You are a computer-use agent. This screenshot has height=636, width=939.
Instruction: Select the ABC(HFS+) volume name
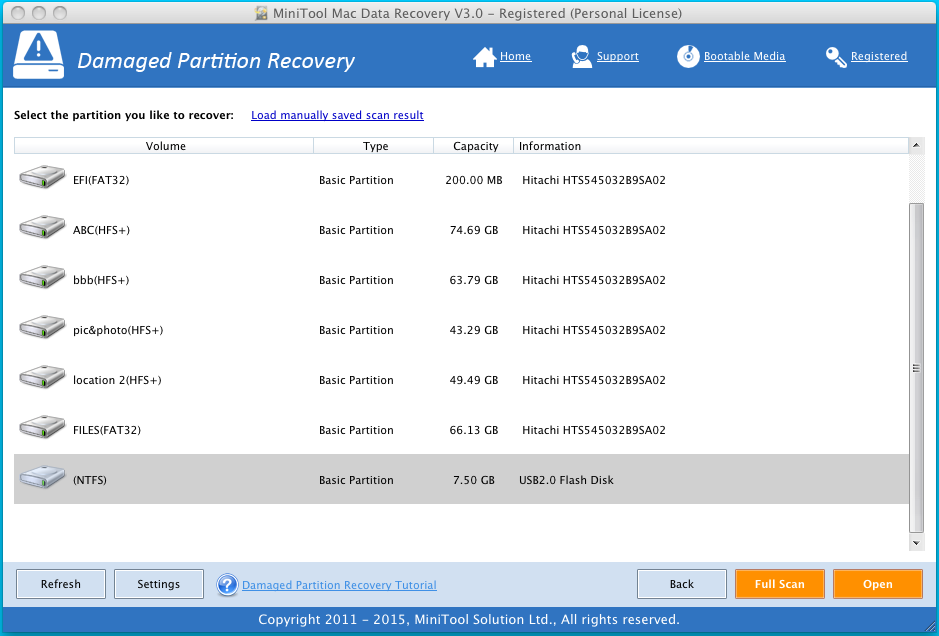101,230
